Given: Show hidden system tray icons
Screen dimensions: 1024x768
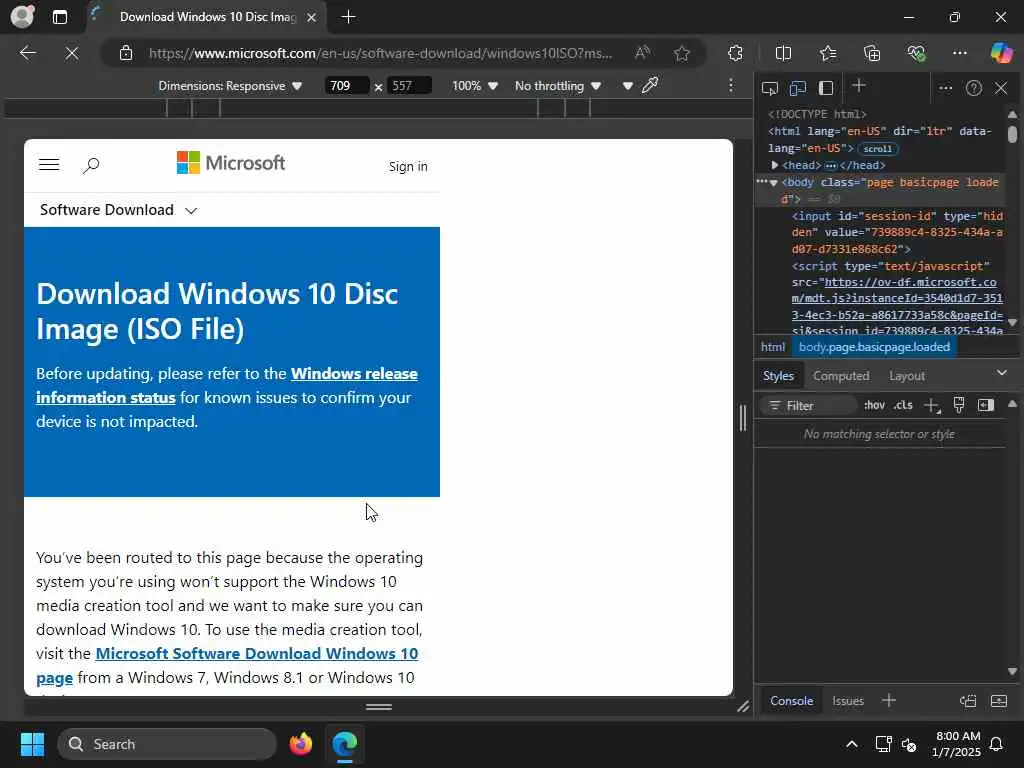Looking at the screenshot, I should click(852, 744).
